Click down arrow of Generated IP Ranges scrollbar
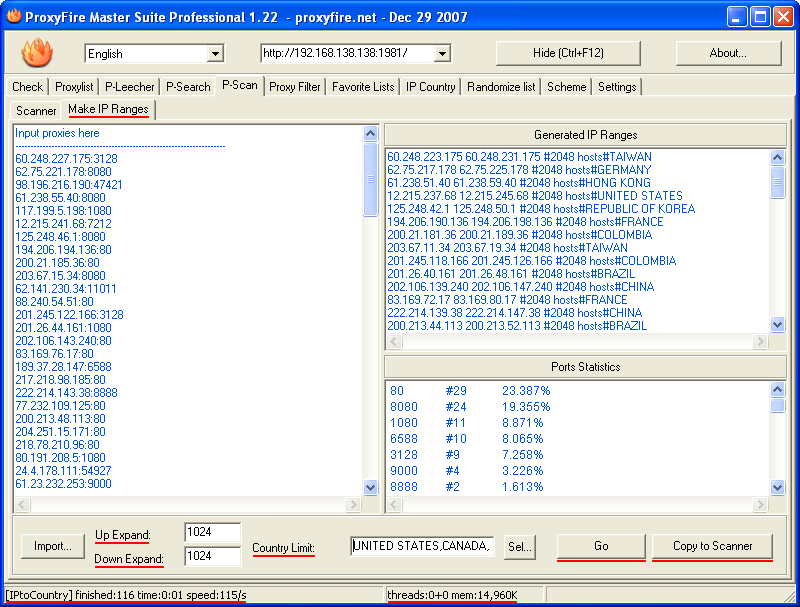The height and width of the screenshot is (607, 800). [777, 324]
